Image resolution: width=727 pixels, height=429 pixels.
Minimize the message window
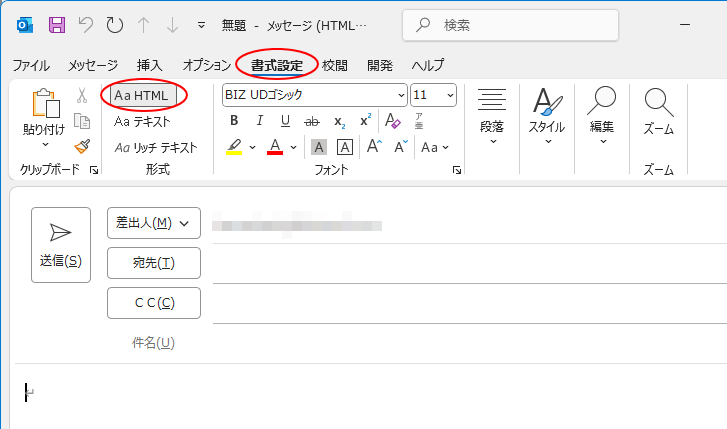[685, 25]
